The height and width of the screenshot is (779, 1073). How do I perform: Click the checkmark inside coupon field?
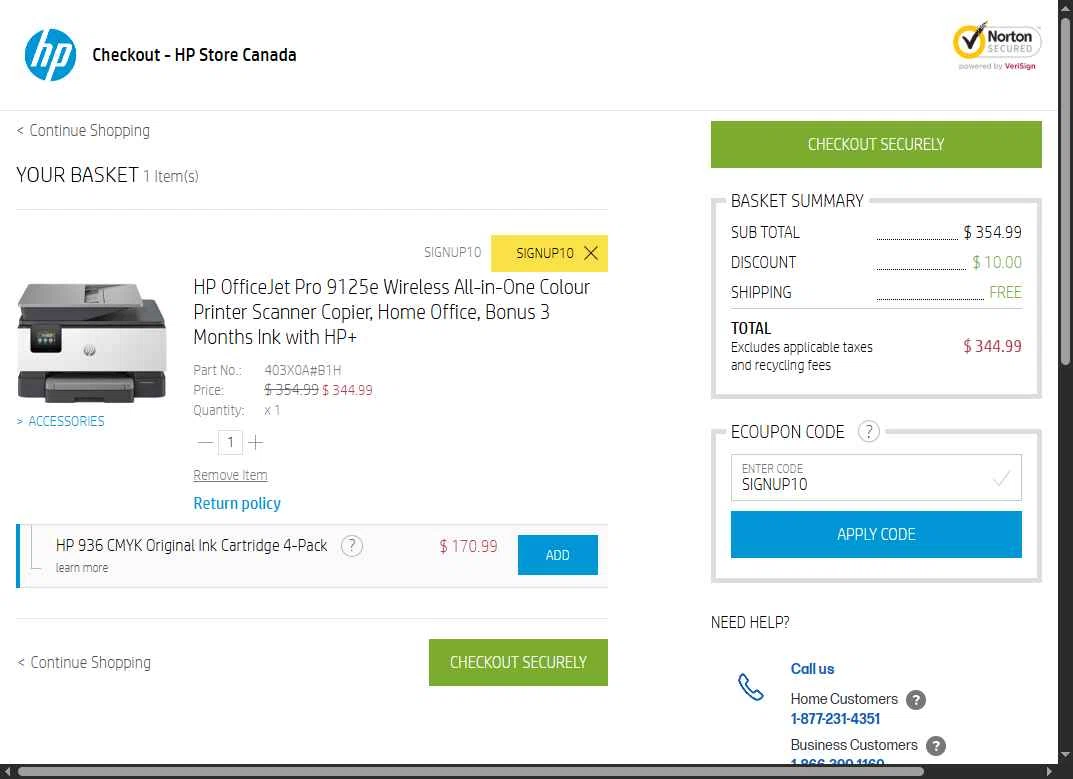click(x=1000, y=478)
